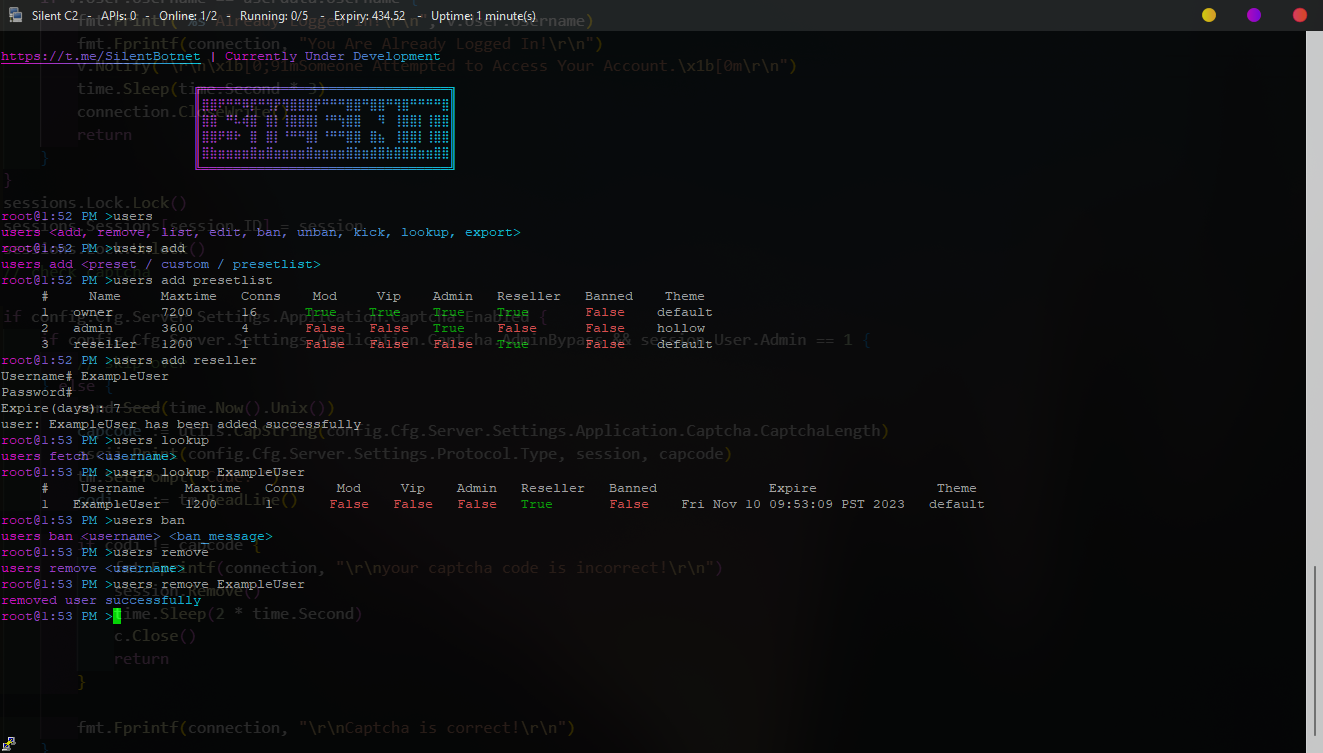The image size is (1323, 753).
Task: Click the '16' conns value in owner row
Action: pyautogui.click(x=249, y=312)
